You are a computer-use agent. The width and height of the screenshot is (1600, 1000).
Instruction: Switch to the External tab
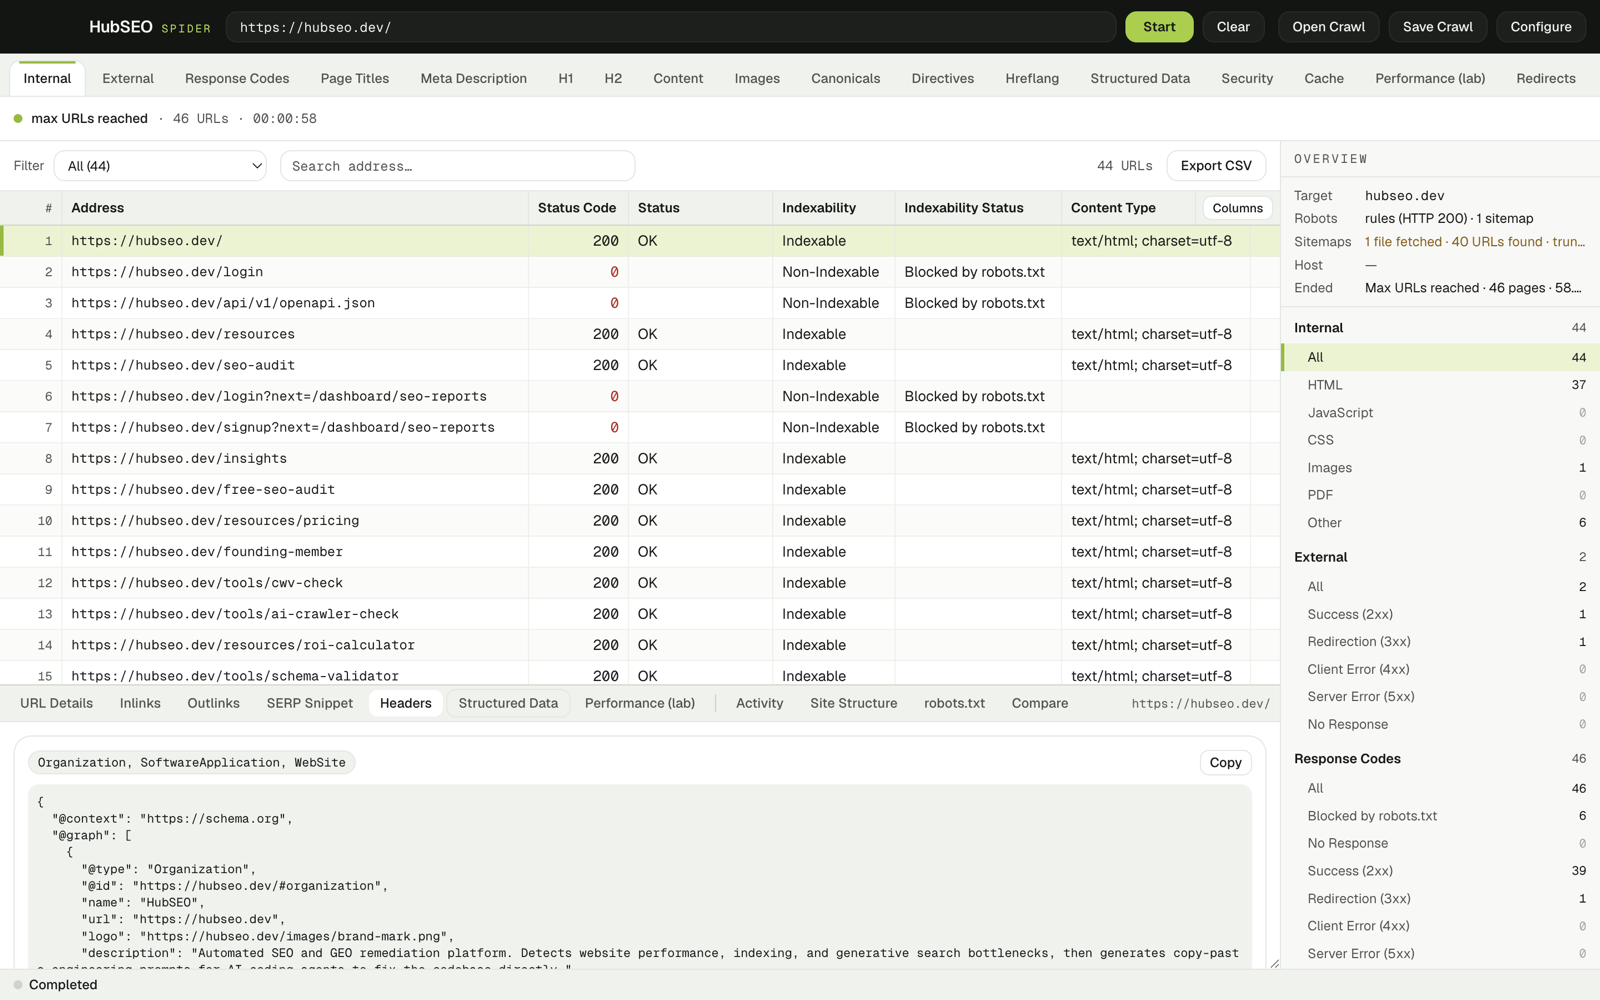tap(128, 78)
